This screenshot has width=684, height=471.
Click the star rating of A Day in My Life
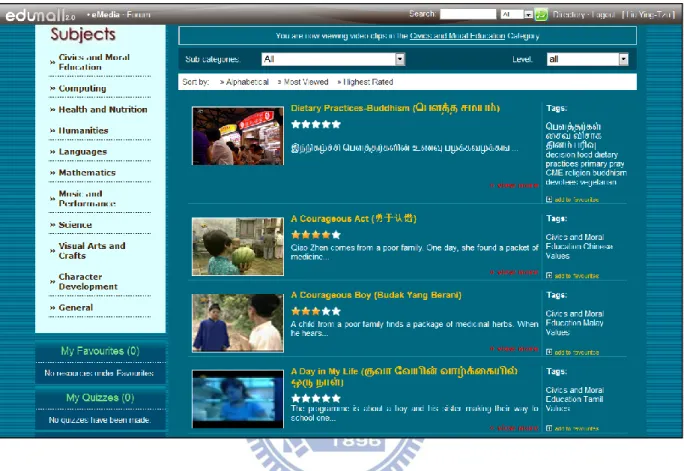(x=316, y=398)
